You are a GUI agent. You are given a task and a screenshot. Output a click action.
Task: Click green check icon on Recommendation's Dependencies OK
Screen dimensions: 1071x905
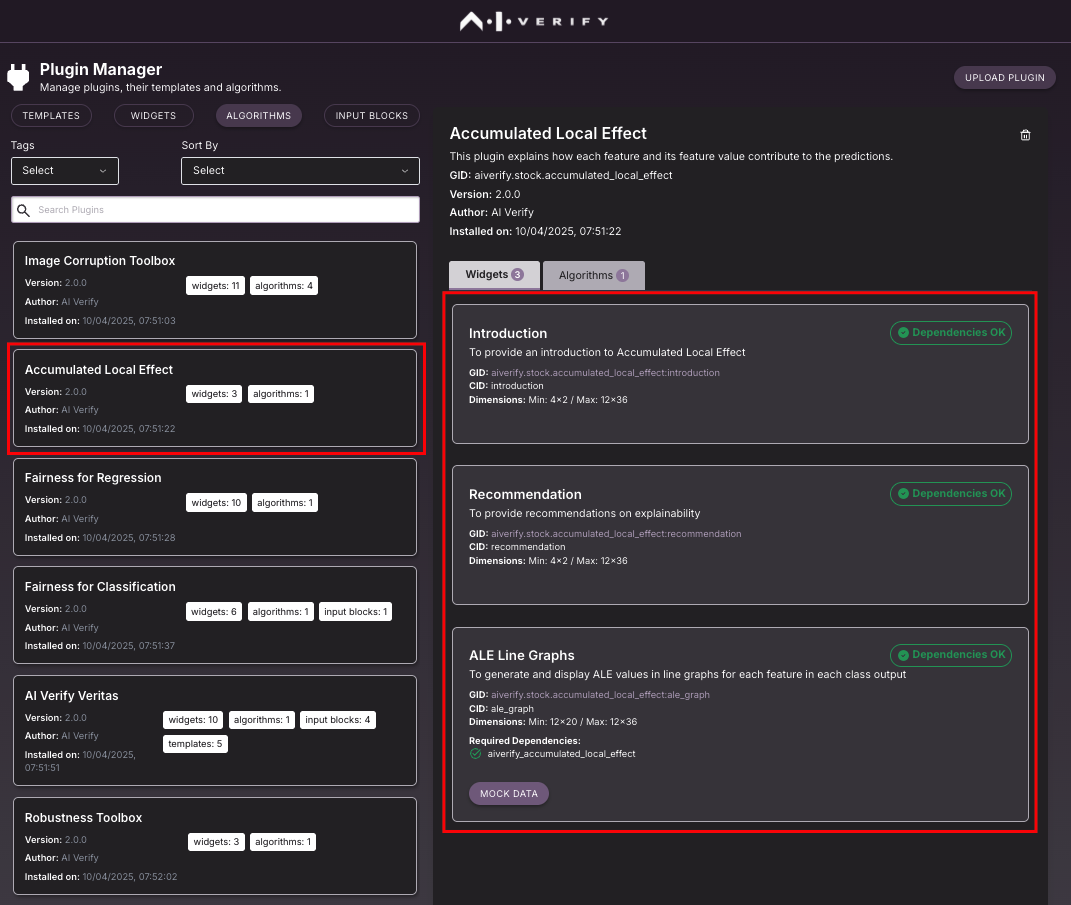coord(903,494)
